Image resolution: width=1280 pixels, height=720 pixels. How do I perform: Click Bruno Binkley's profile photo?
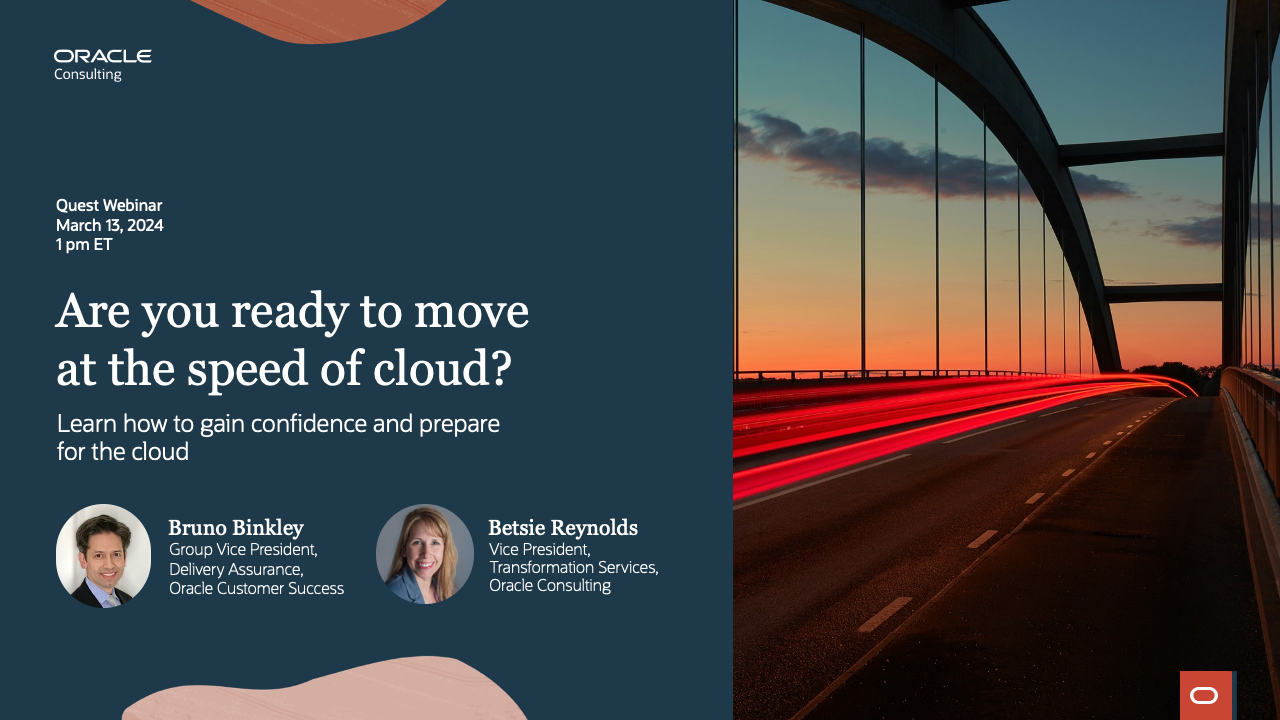[x=103, y=554]
